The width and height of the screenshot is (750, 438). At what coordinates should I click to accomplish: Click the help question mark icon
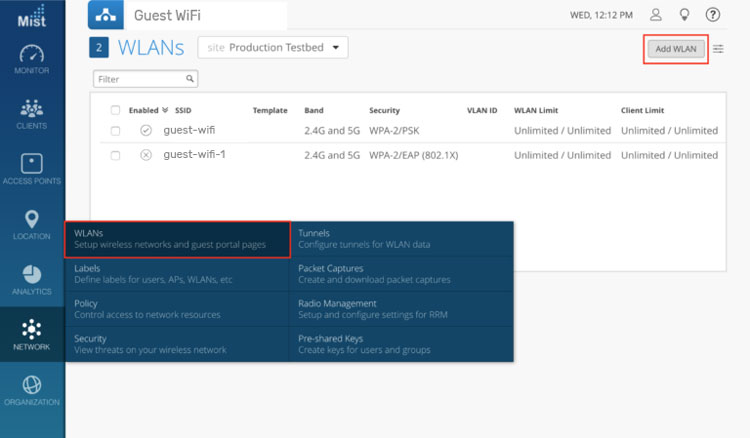[713, 15]
